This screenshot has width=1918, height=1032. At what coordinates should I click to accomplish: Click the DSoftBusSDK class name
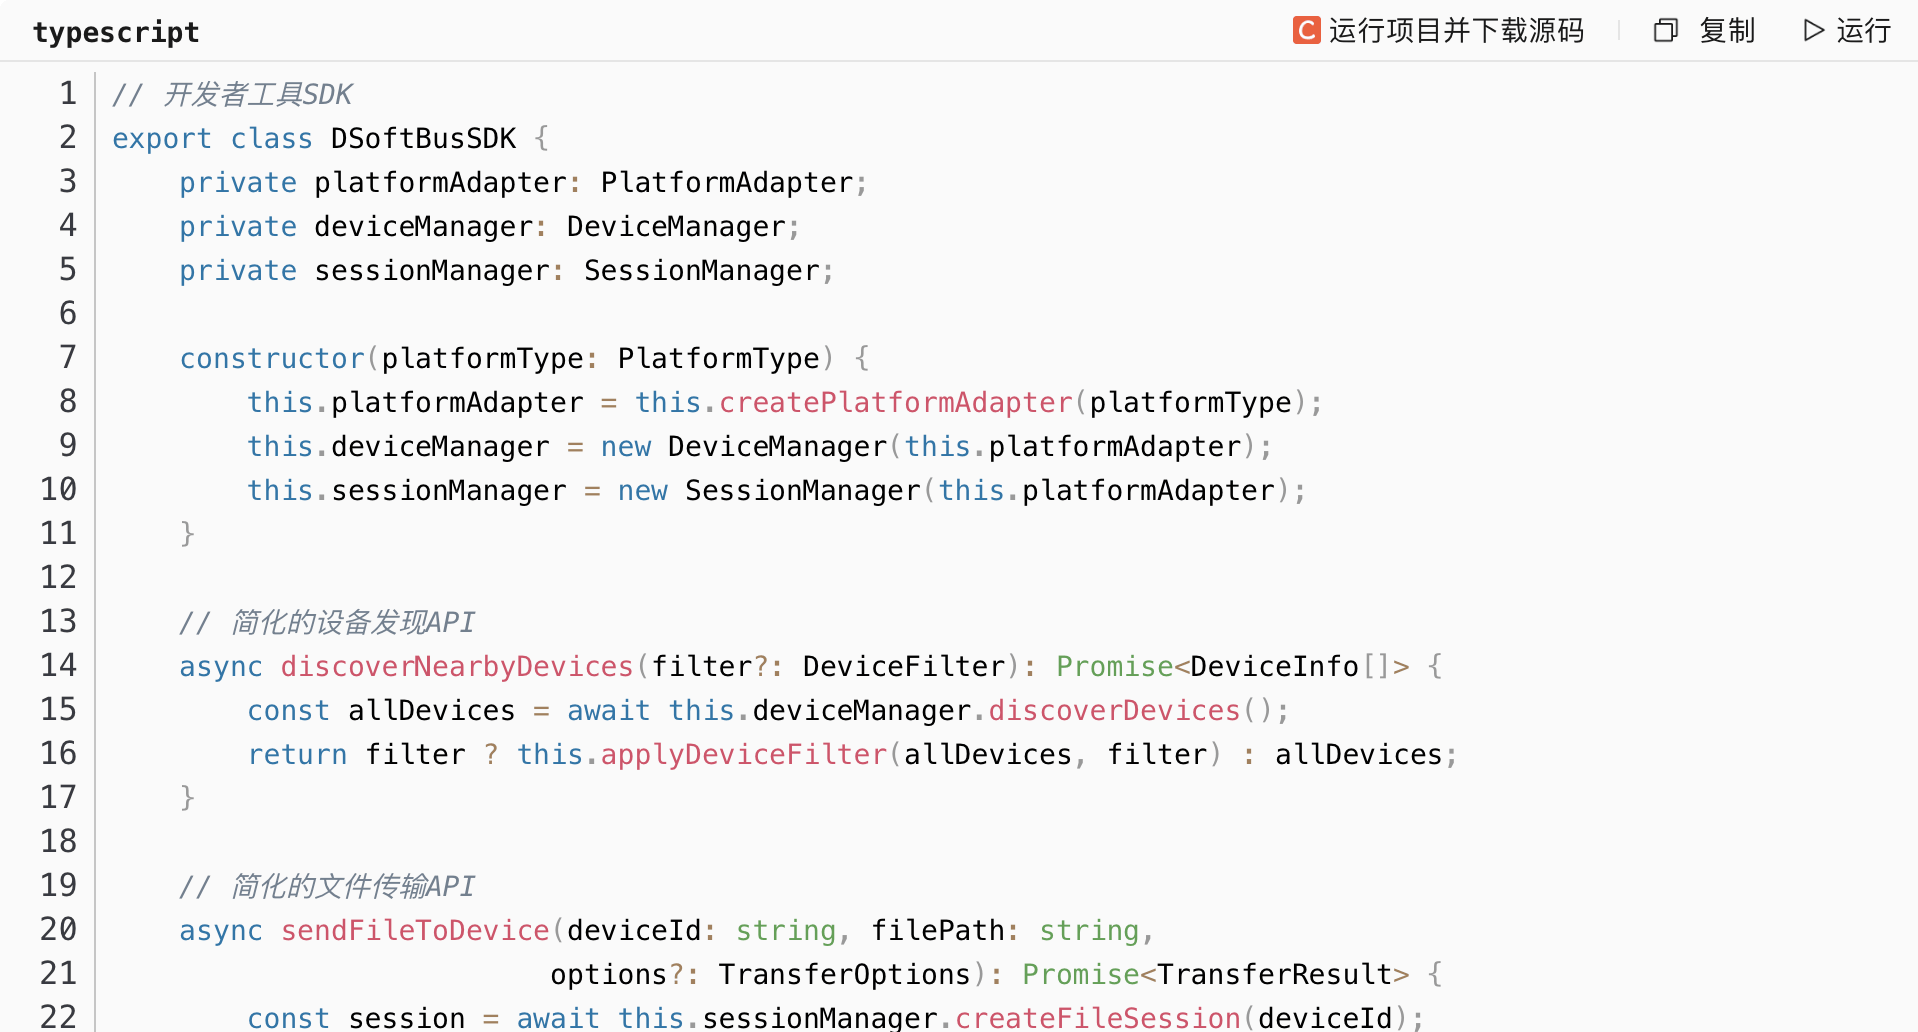(x=423, y=138)
